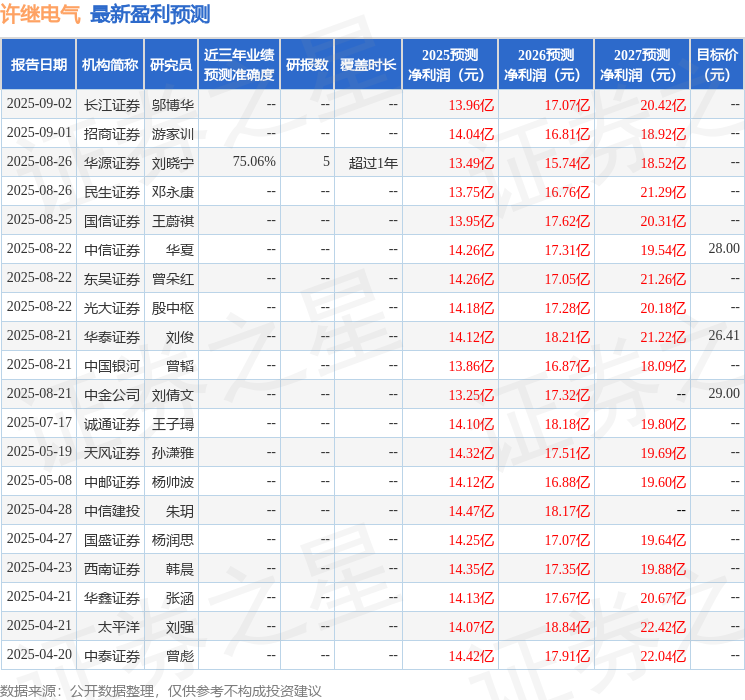Click the 报告日期 column header

(38, 65)
